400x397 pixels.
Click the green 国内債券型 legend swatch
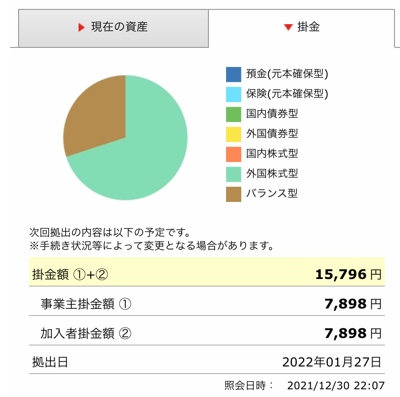tap(233, 114)
